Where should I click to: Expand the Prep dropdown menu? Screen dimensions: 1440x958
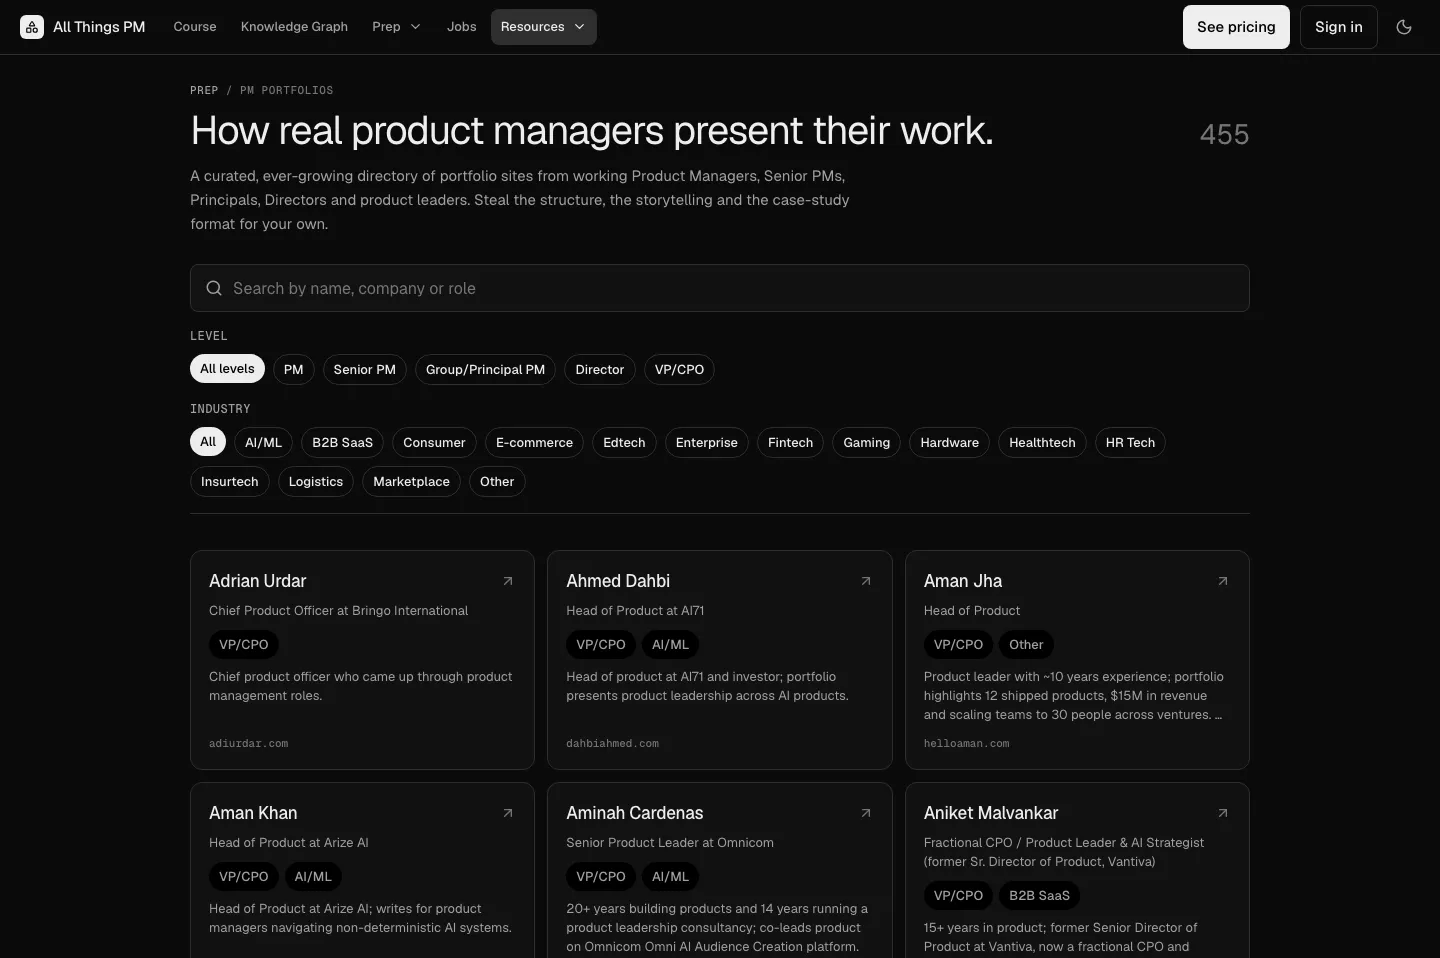click(x=396, y=27)
